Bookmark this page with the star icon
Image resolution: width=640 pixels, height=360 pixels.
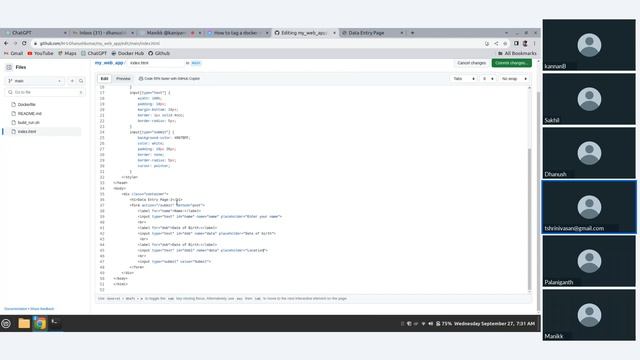click(x=505, y=43)
